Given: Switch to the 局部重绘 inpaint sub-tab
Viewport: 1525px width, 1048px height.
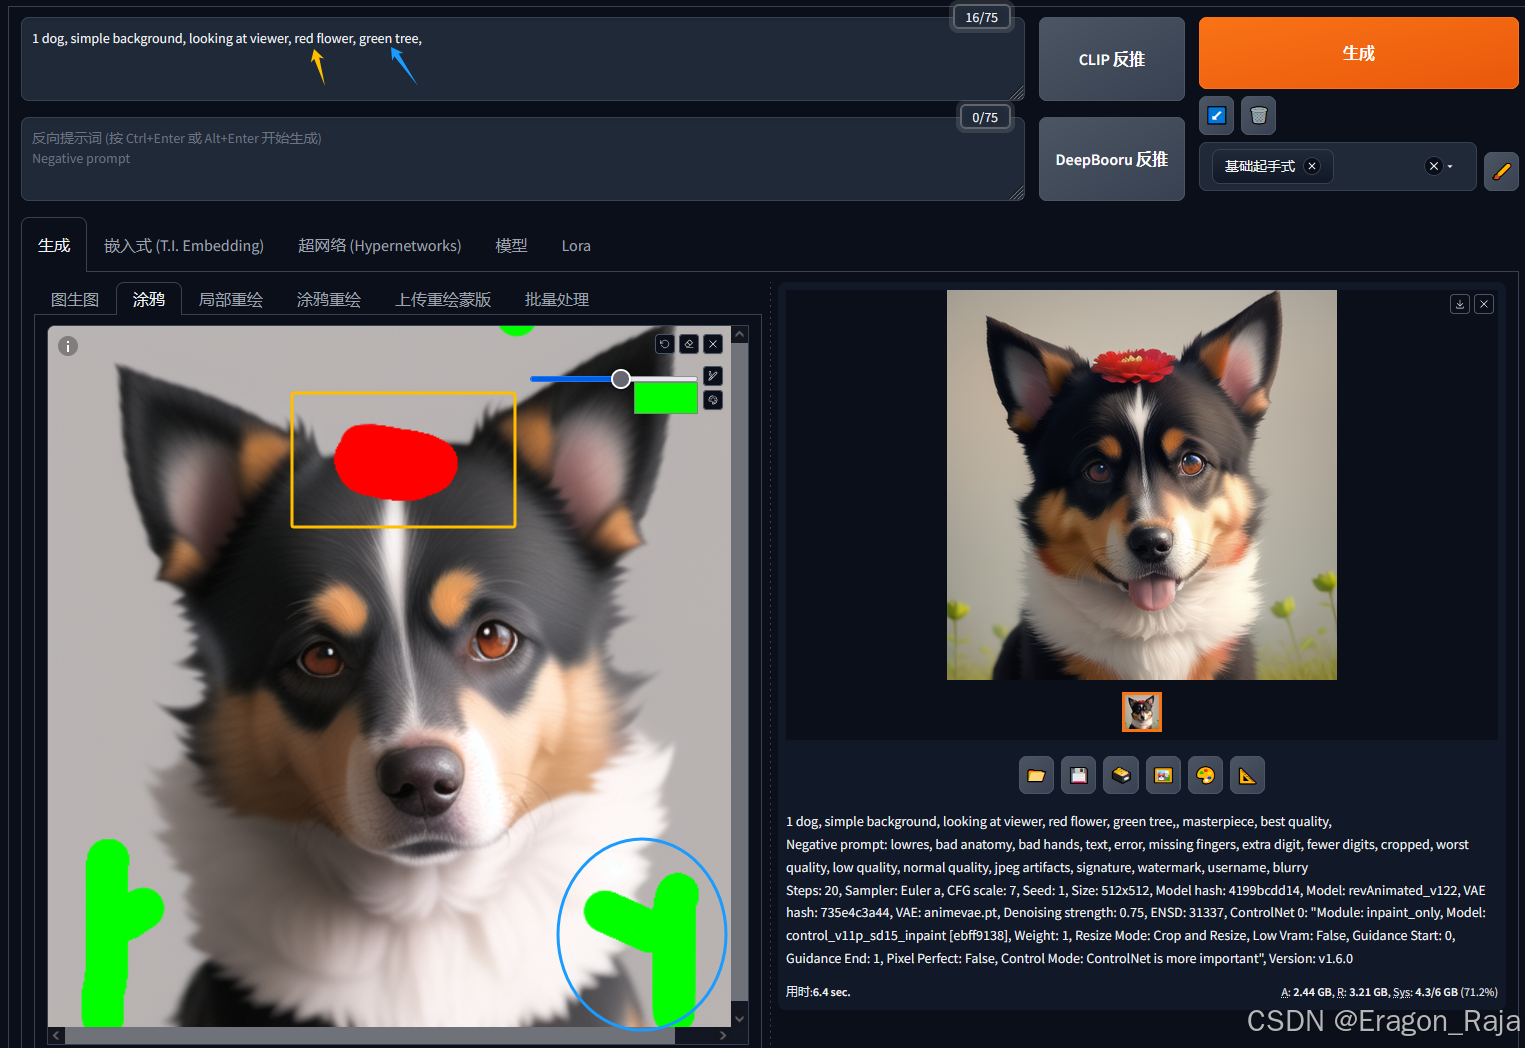Looking at the screenshot, I should (x=231, y=299).
